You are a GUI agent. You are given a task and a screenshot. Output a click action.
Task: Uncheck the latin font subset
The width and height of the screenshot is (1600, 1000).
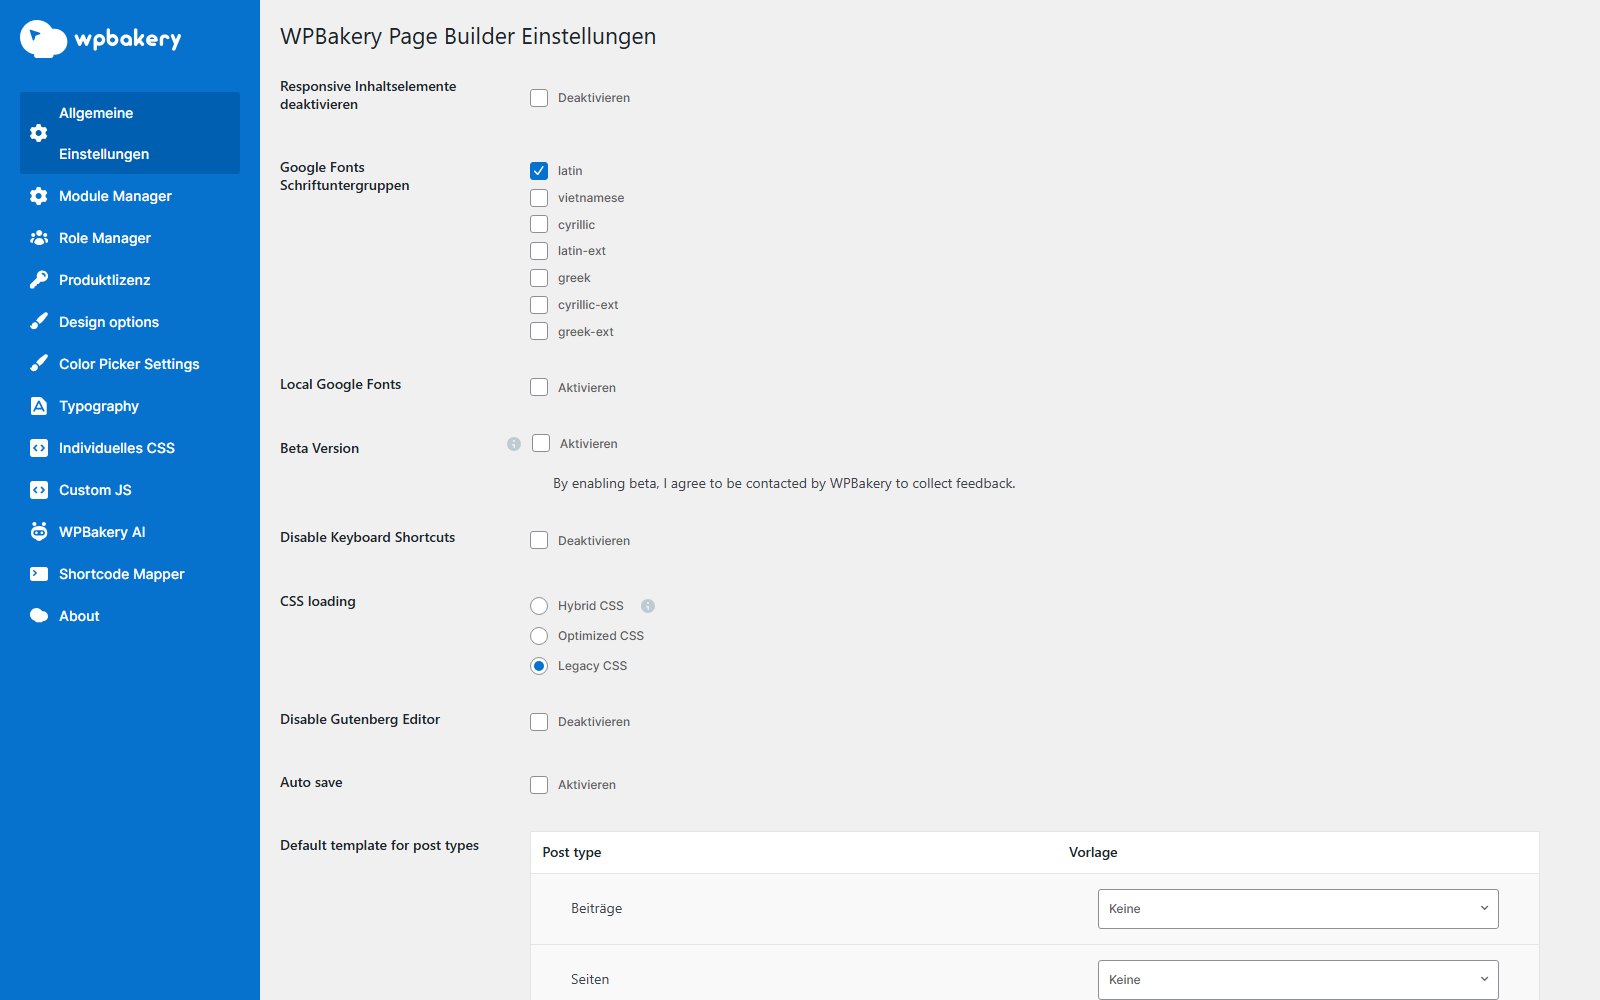pyautogui.click(x=539, y=171)
